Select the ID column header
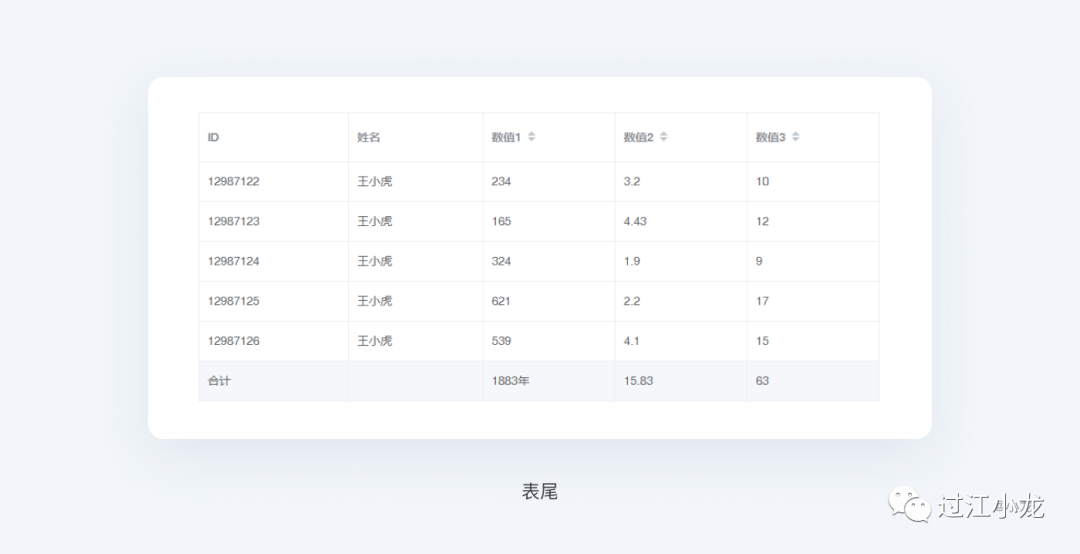Viewport: 1080px width, 554px height. coord(213,137)
